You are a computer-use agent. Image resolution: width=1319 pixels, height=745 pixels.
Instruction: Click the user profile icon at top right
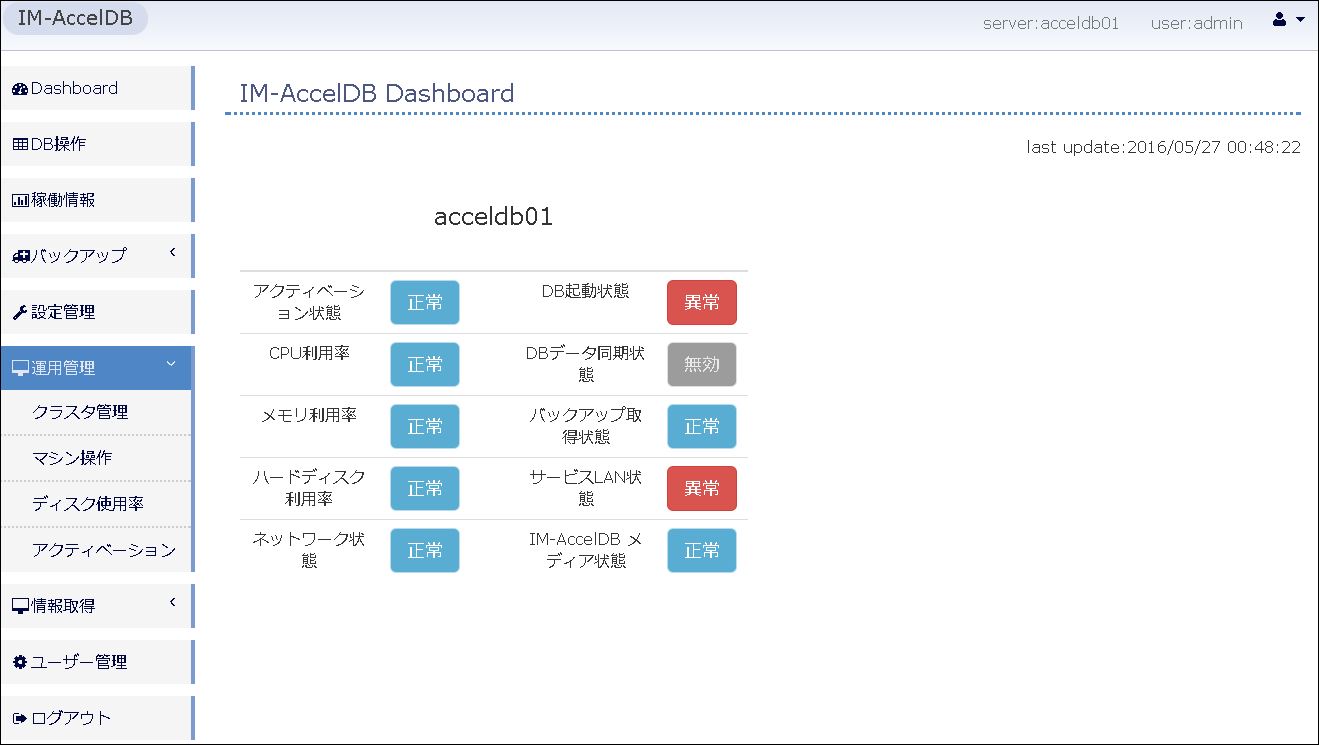click(x=1279, y=19)
